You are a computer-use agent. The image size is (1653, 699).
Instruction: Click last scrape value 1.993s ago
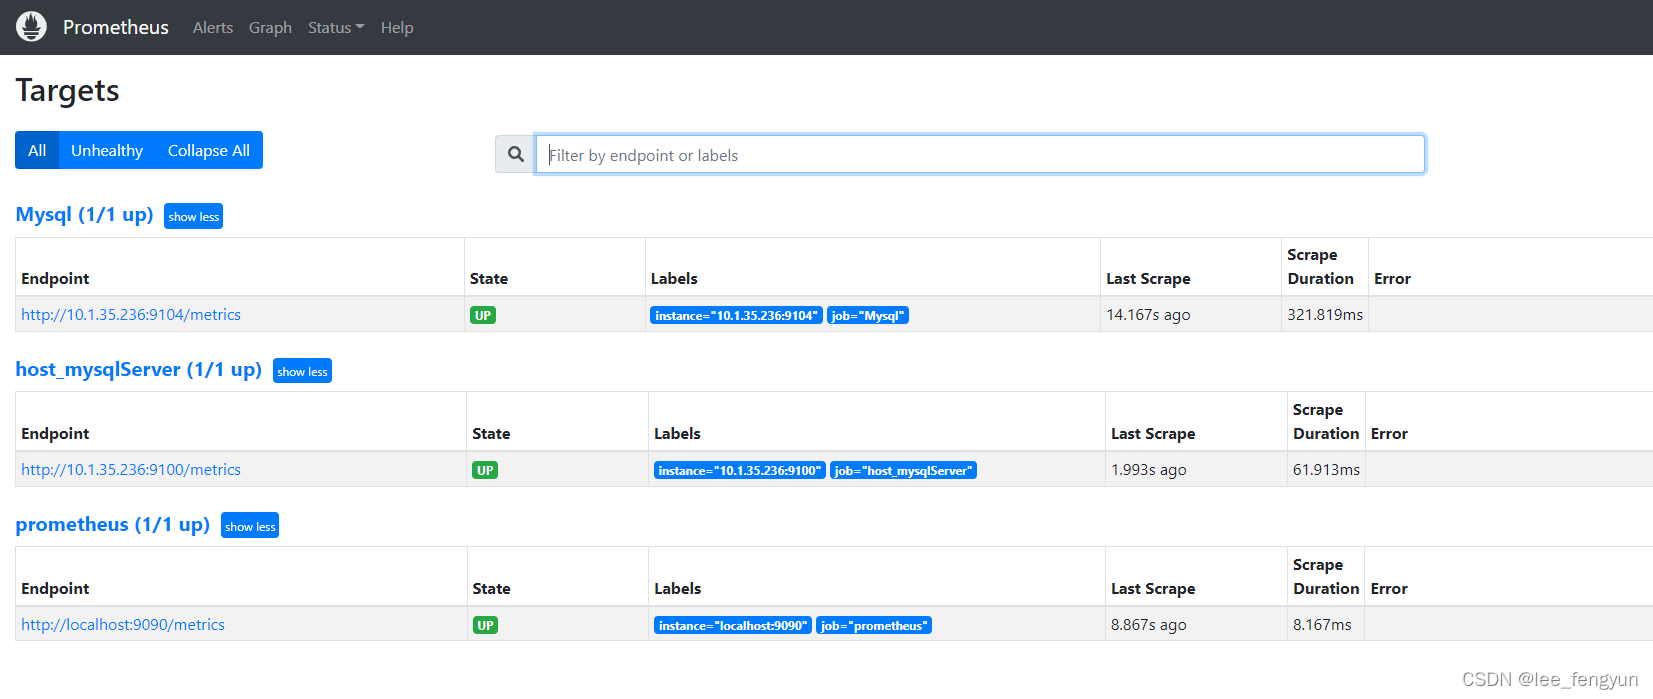pos(1149,469)
